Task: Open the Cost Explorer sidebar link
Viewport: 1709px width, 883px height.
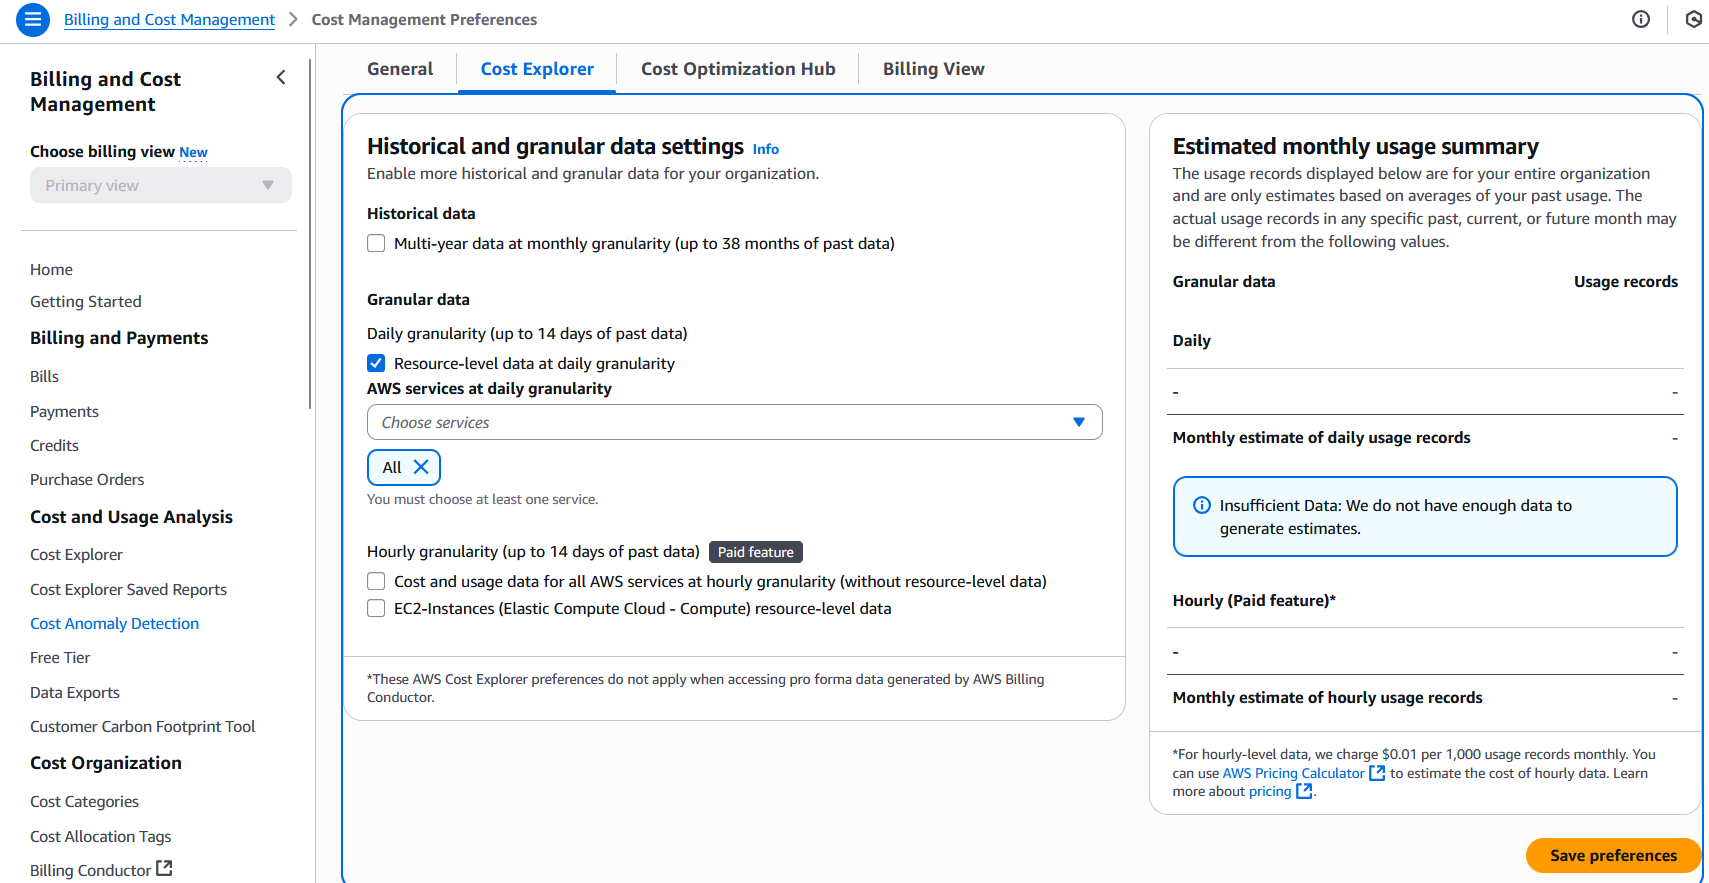Action: point(76,554)
